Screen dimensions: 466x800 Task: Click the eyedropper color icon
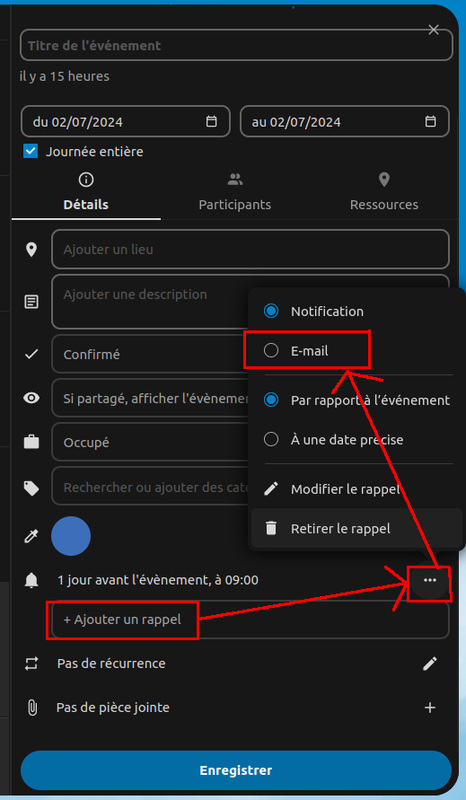[32, 536]
